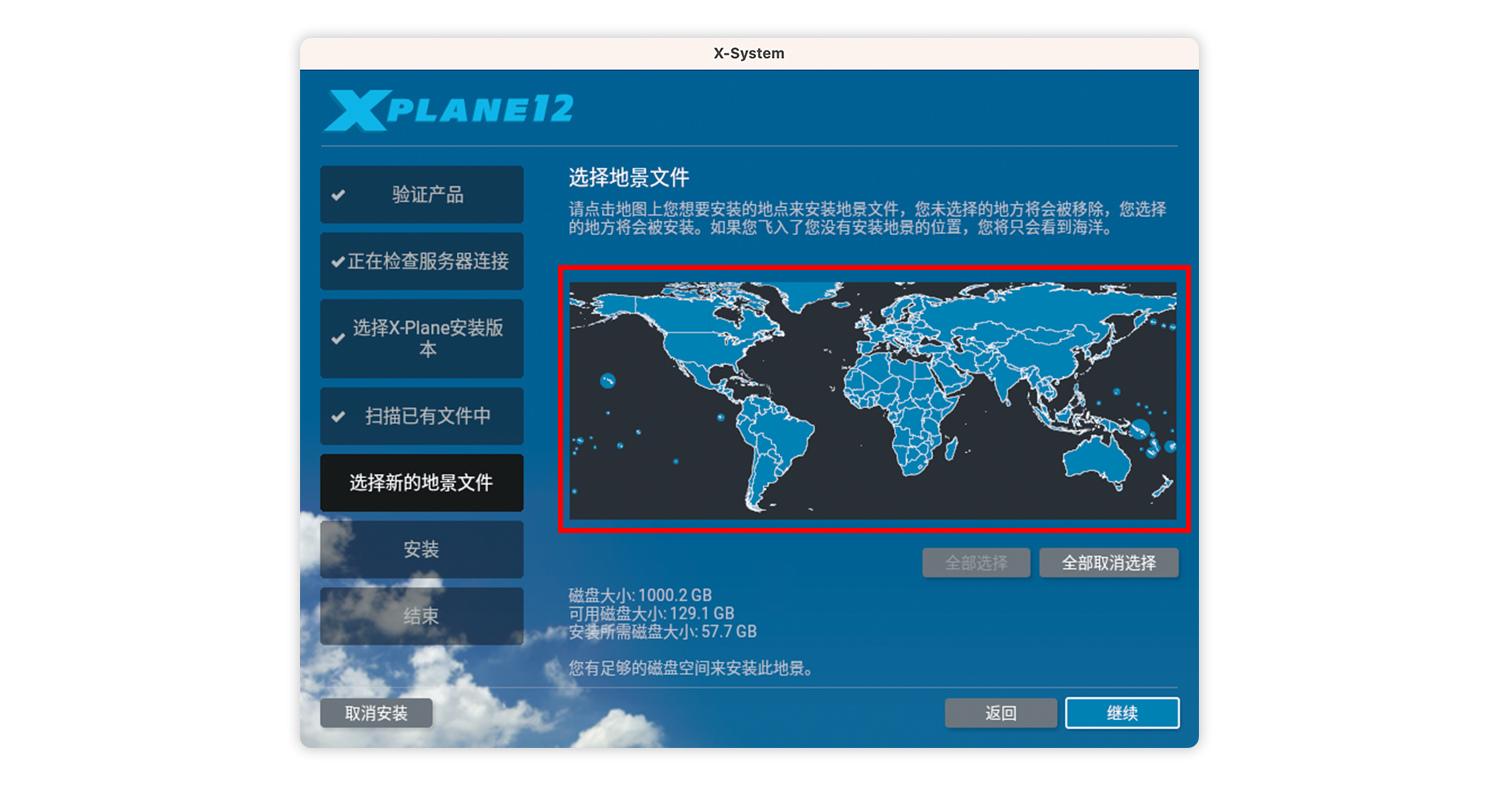Click the 安装所需磁盘大小: 57.7 GB text
Screen dimensions: 1500x787
[x=662, y=631]
